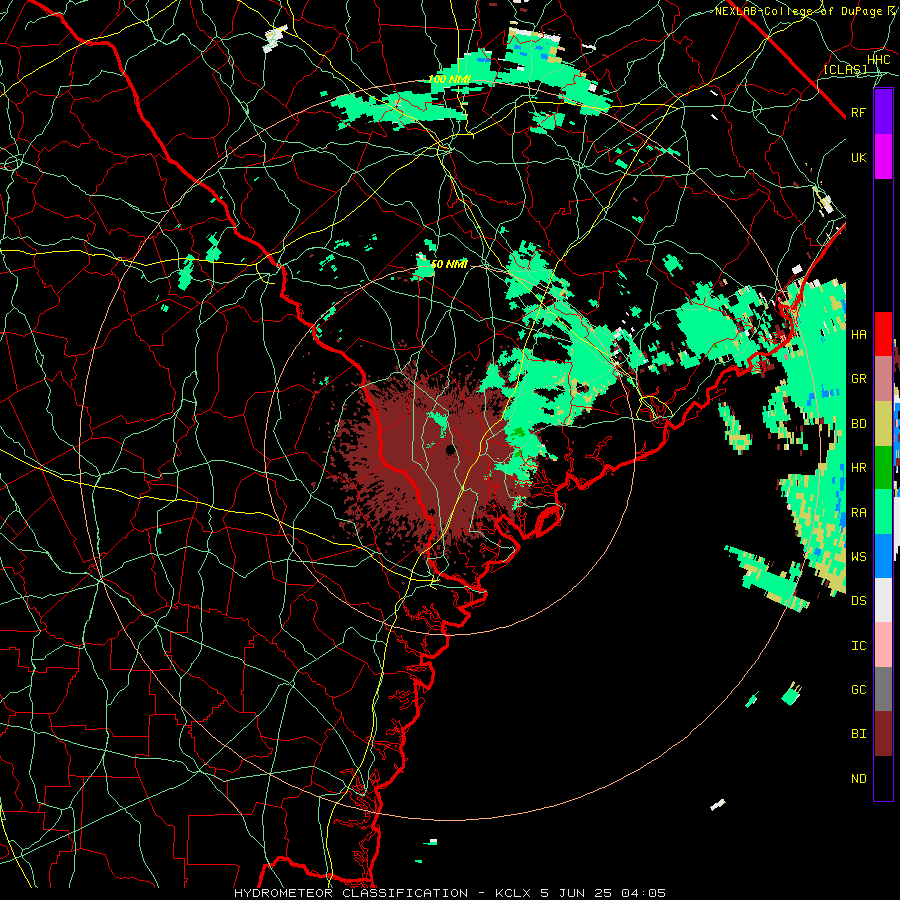900x900 pixels.
Task: Click the ND legend label
Action: pos(859,779)
